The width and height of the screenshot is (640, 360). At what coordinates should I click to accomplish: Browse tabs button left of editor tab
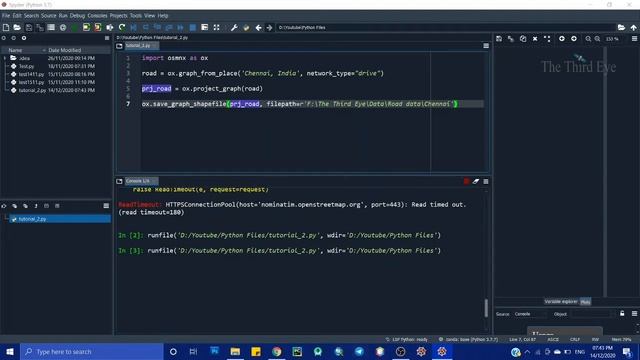pyautogui.click(x=119, y=46)
